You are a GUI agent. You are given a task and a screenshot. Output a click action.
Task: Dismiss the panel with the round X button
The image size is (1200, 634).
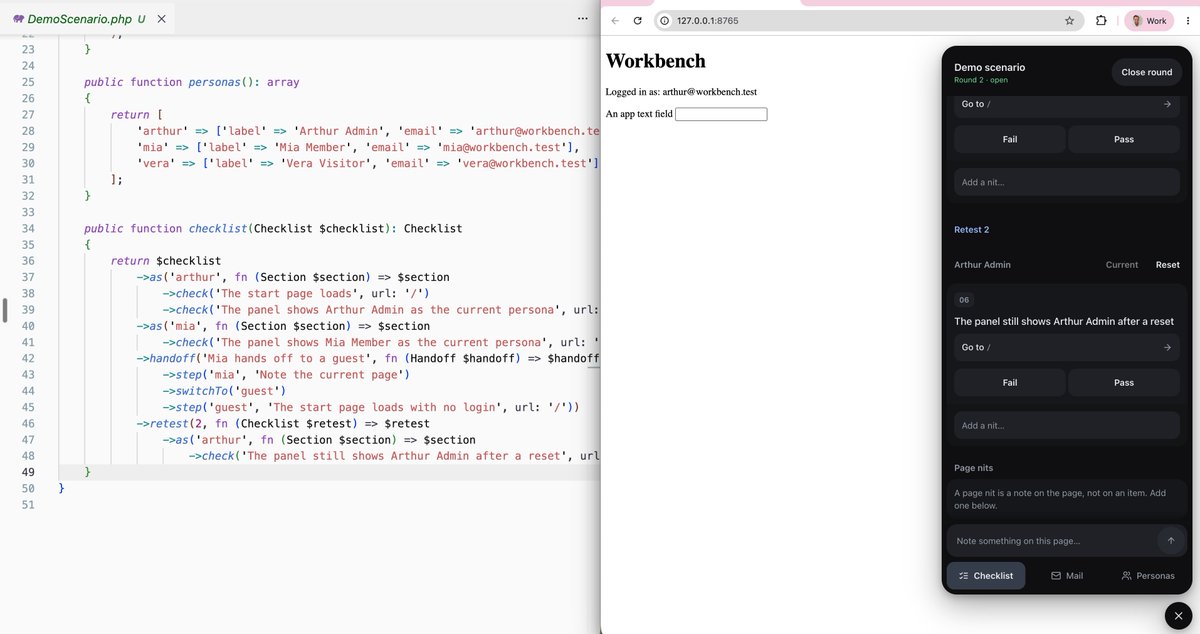click(1178, 616)
